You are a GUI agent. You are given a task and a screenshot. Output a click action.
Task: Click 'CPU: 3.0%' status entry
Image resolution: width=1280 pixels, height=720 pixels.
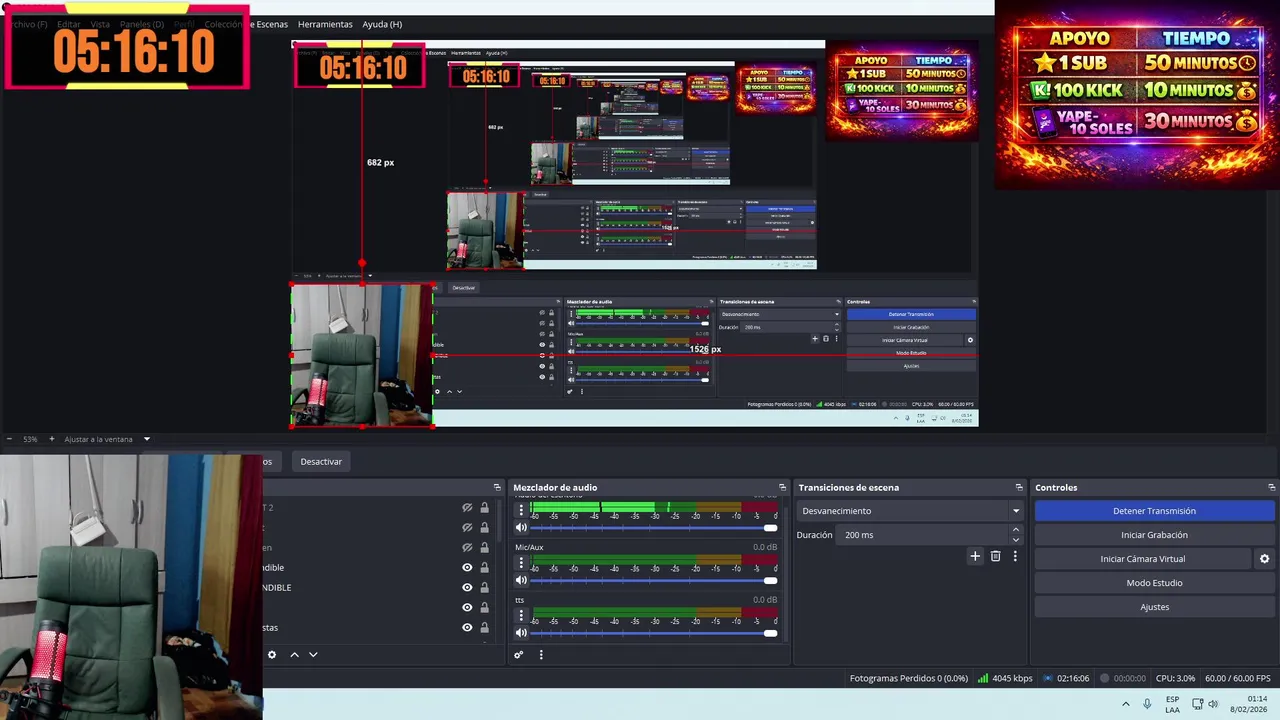[x=1175, y=678]
